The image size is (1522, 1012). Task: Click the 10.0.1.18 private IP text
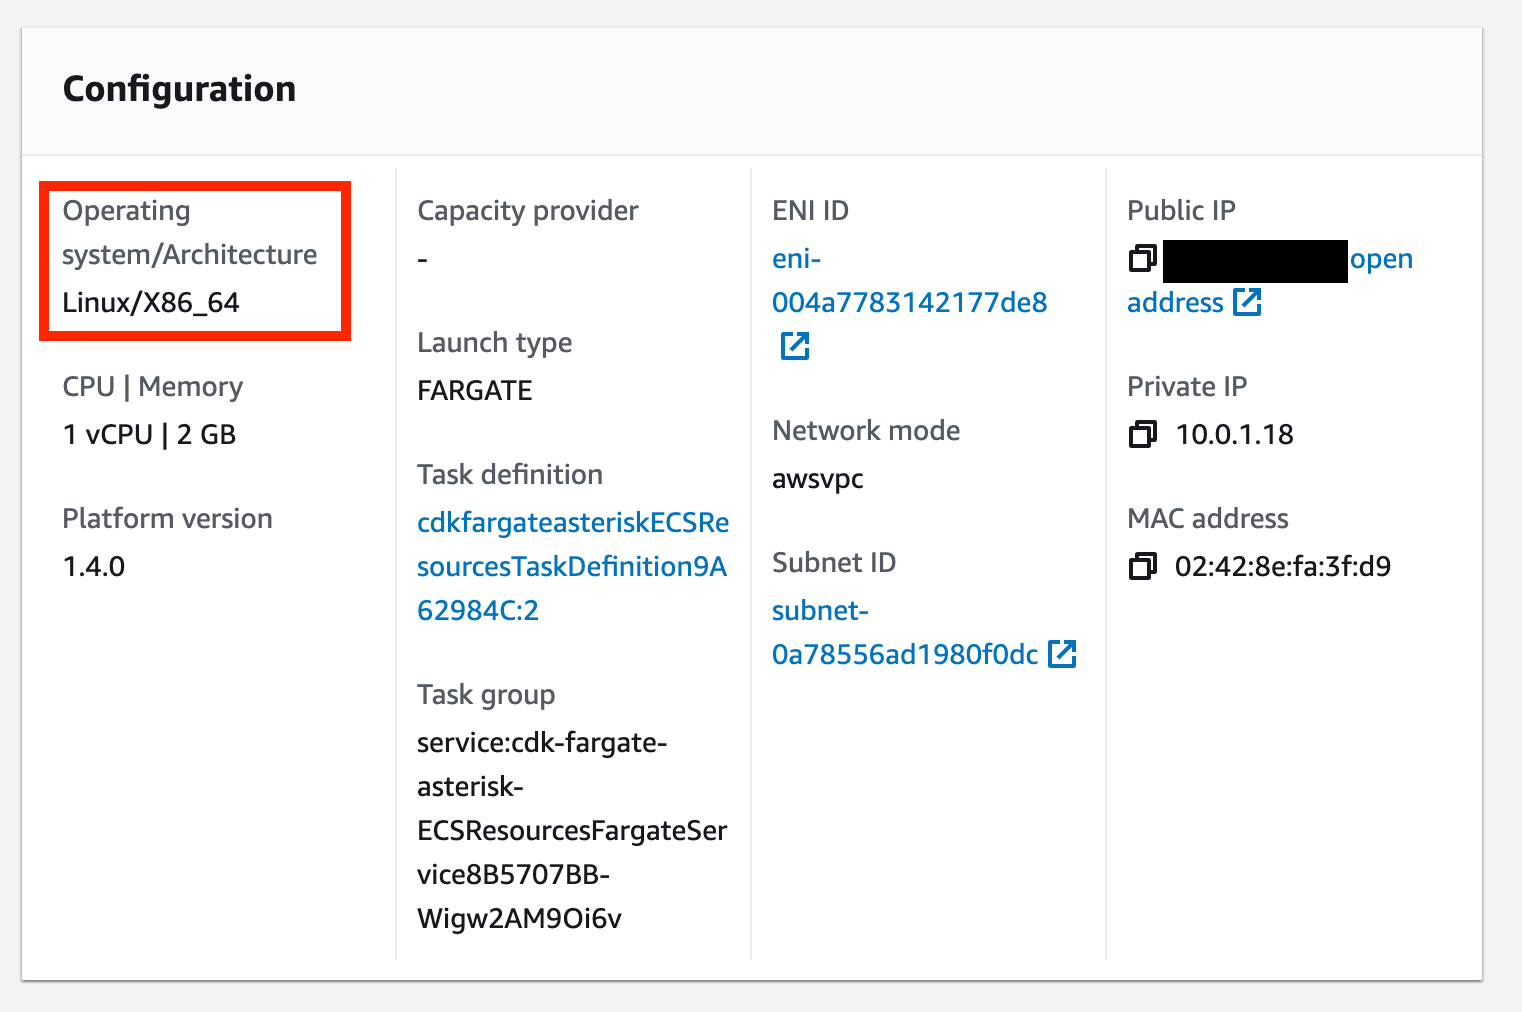coord(1234,435)
